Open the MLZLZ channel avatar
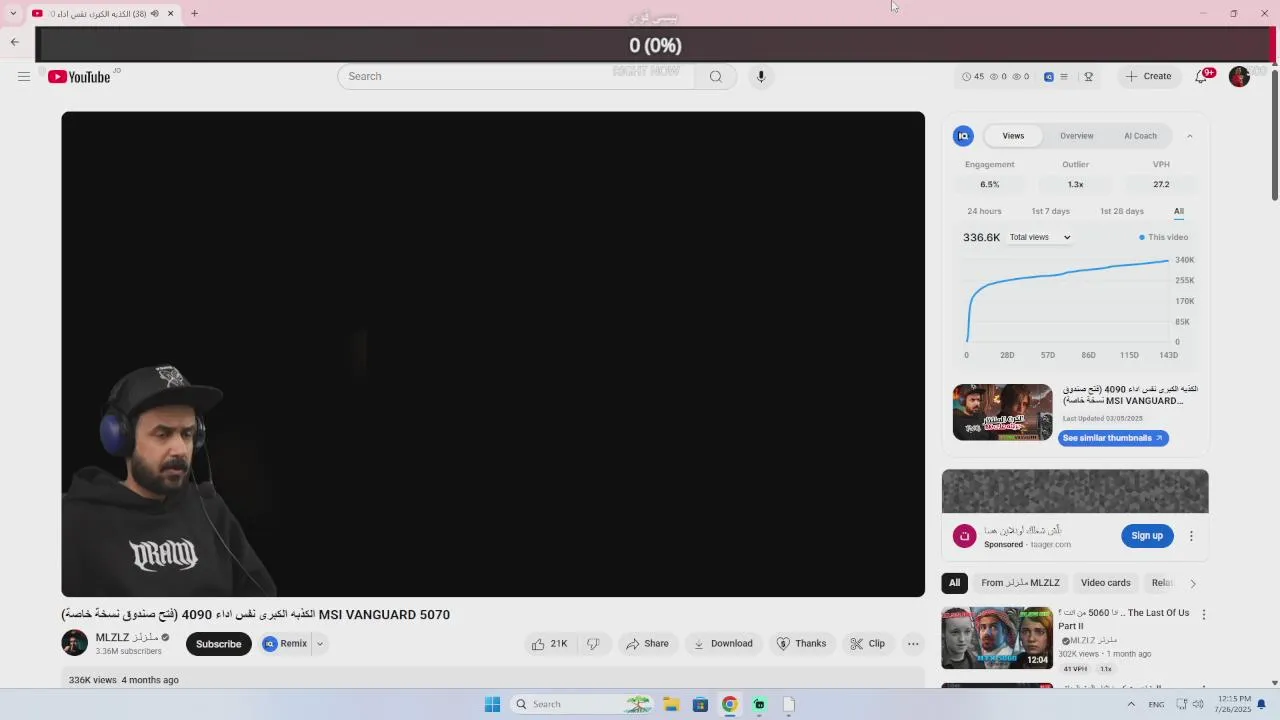 coord(74,643)
